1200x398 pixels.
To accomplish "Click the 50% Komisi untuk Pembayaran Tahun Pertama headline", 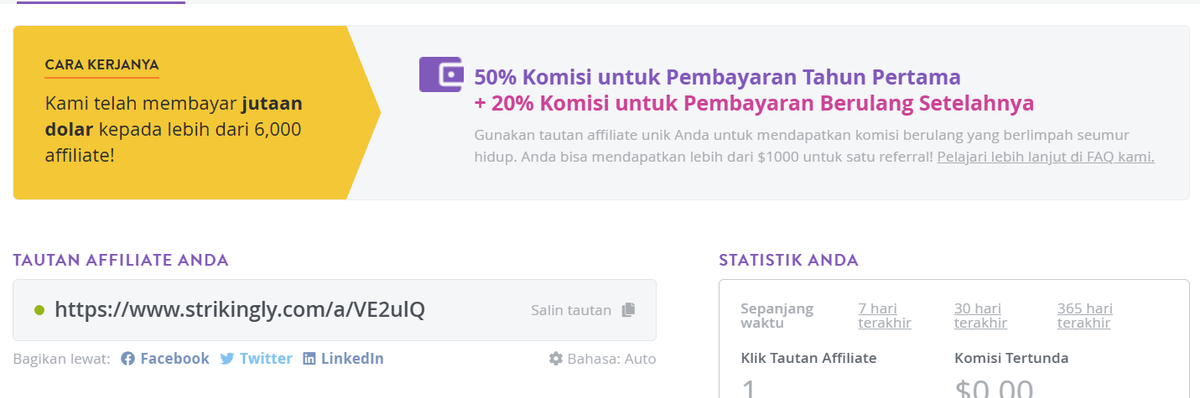I will [717, 76].
